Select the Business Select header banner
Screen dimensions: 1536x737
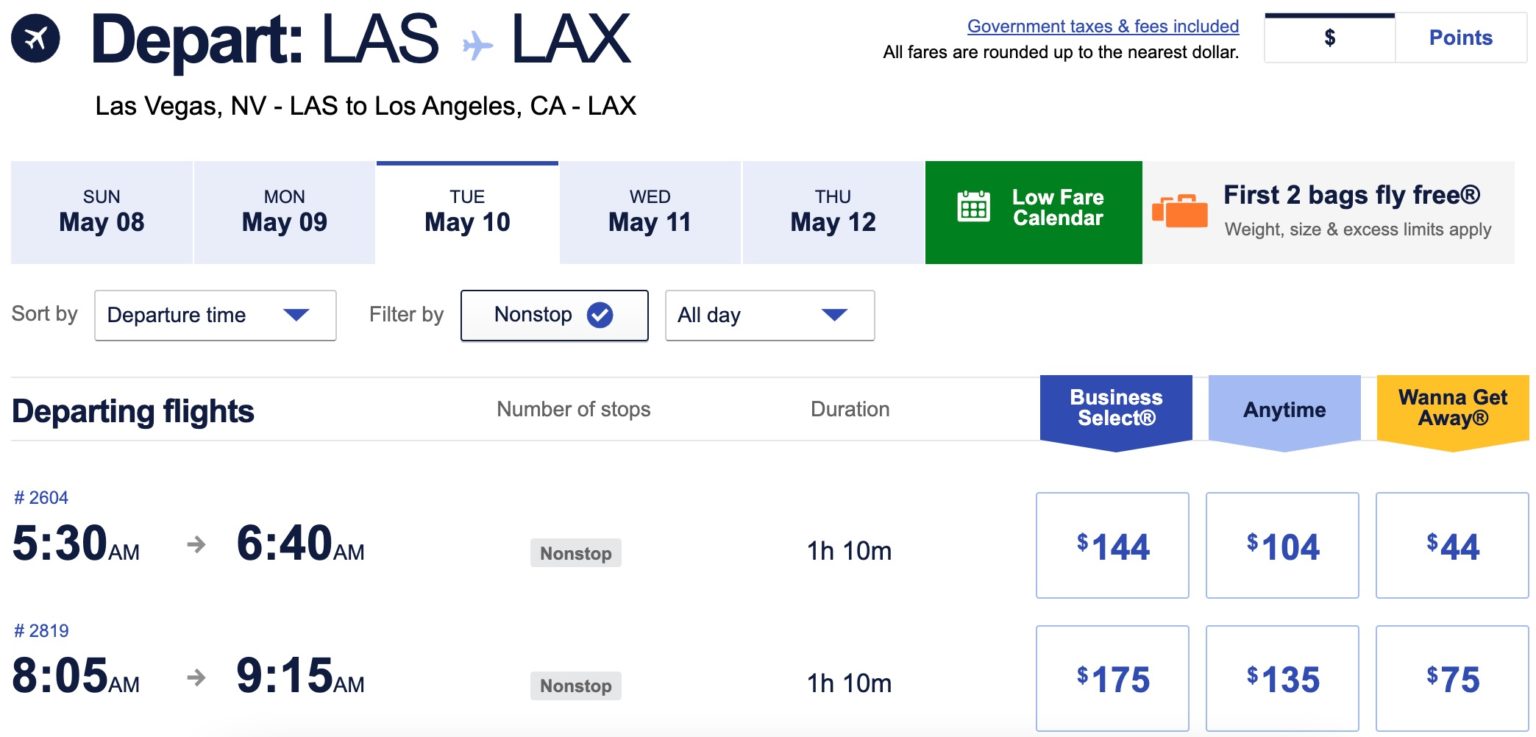coord(1116,408)
